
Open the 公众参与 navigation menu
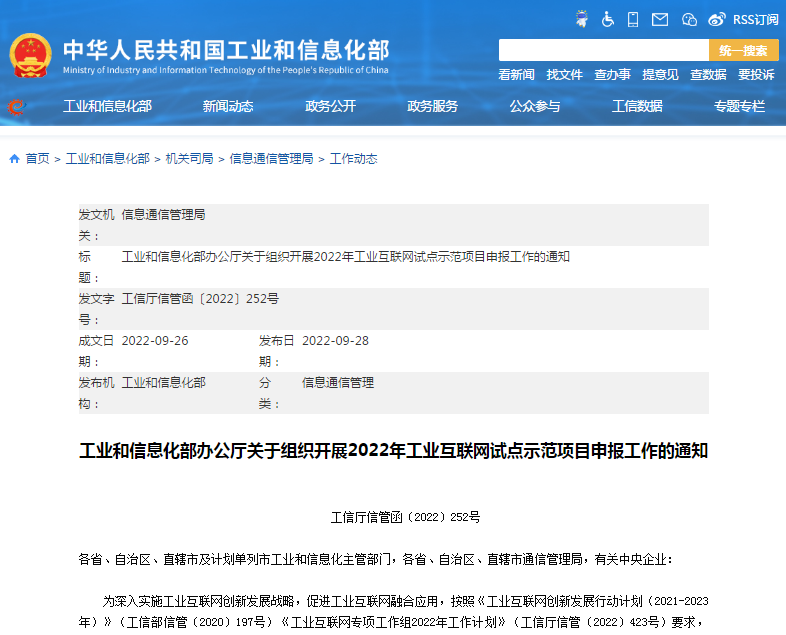click(535, 106)
